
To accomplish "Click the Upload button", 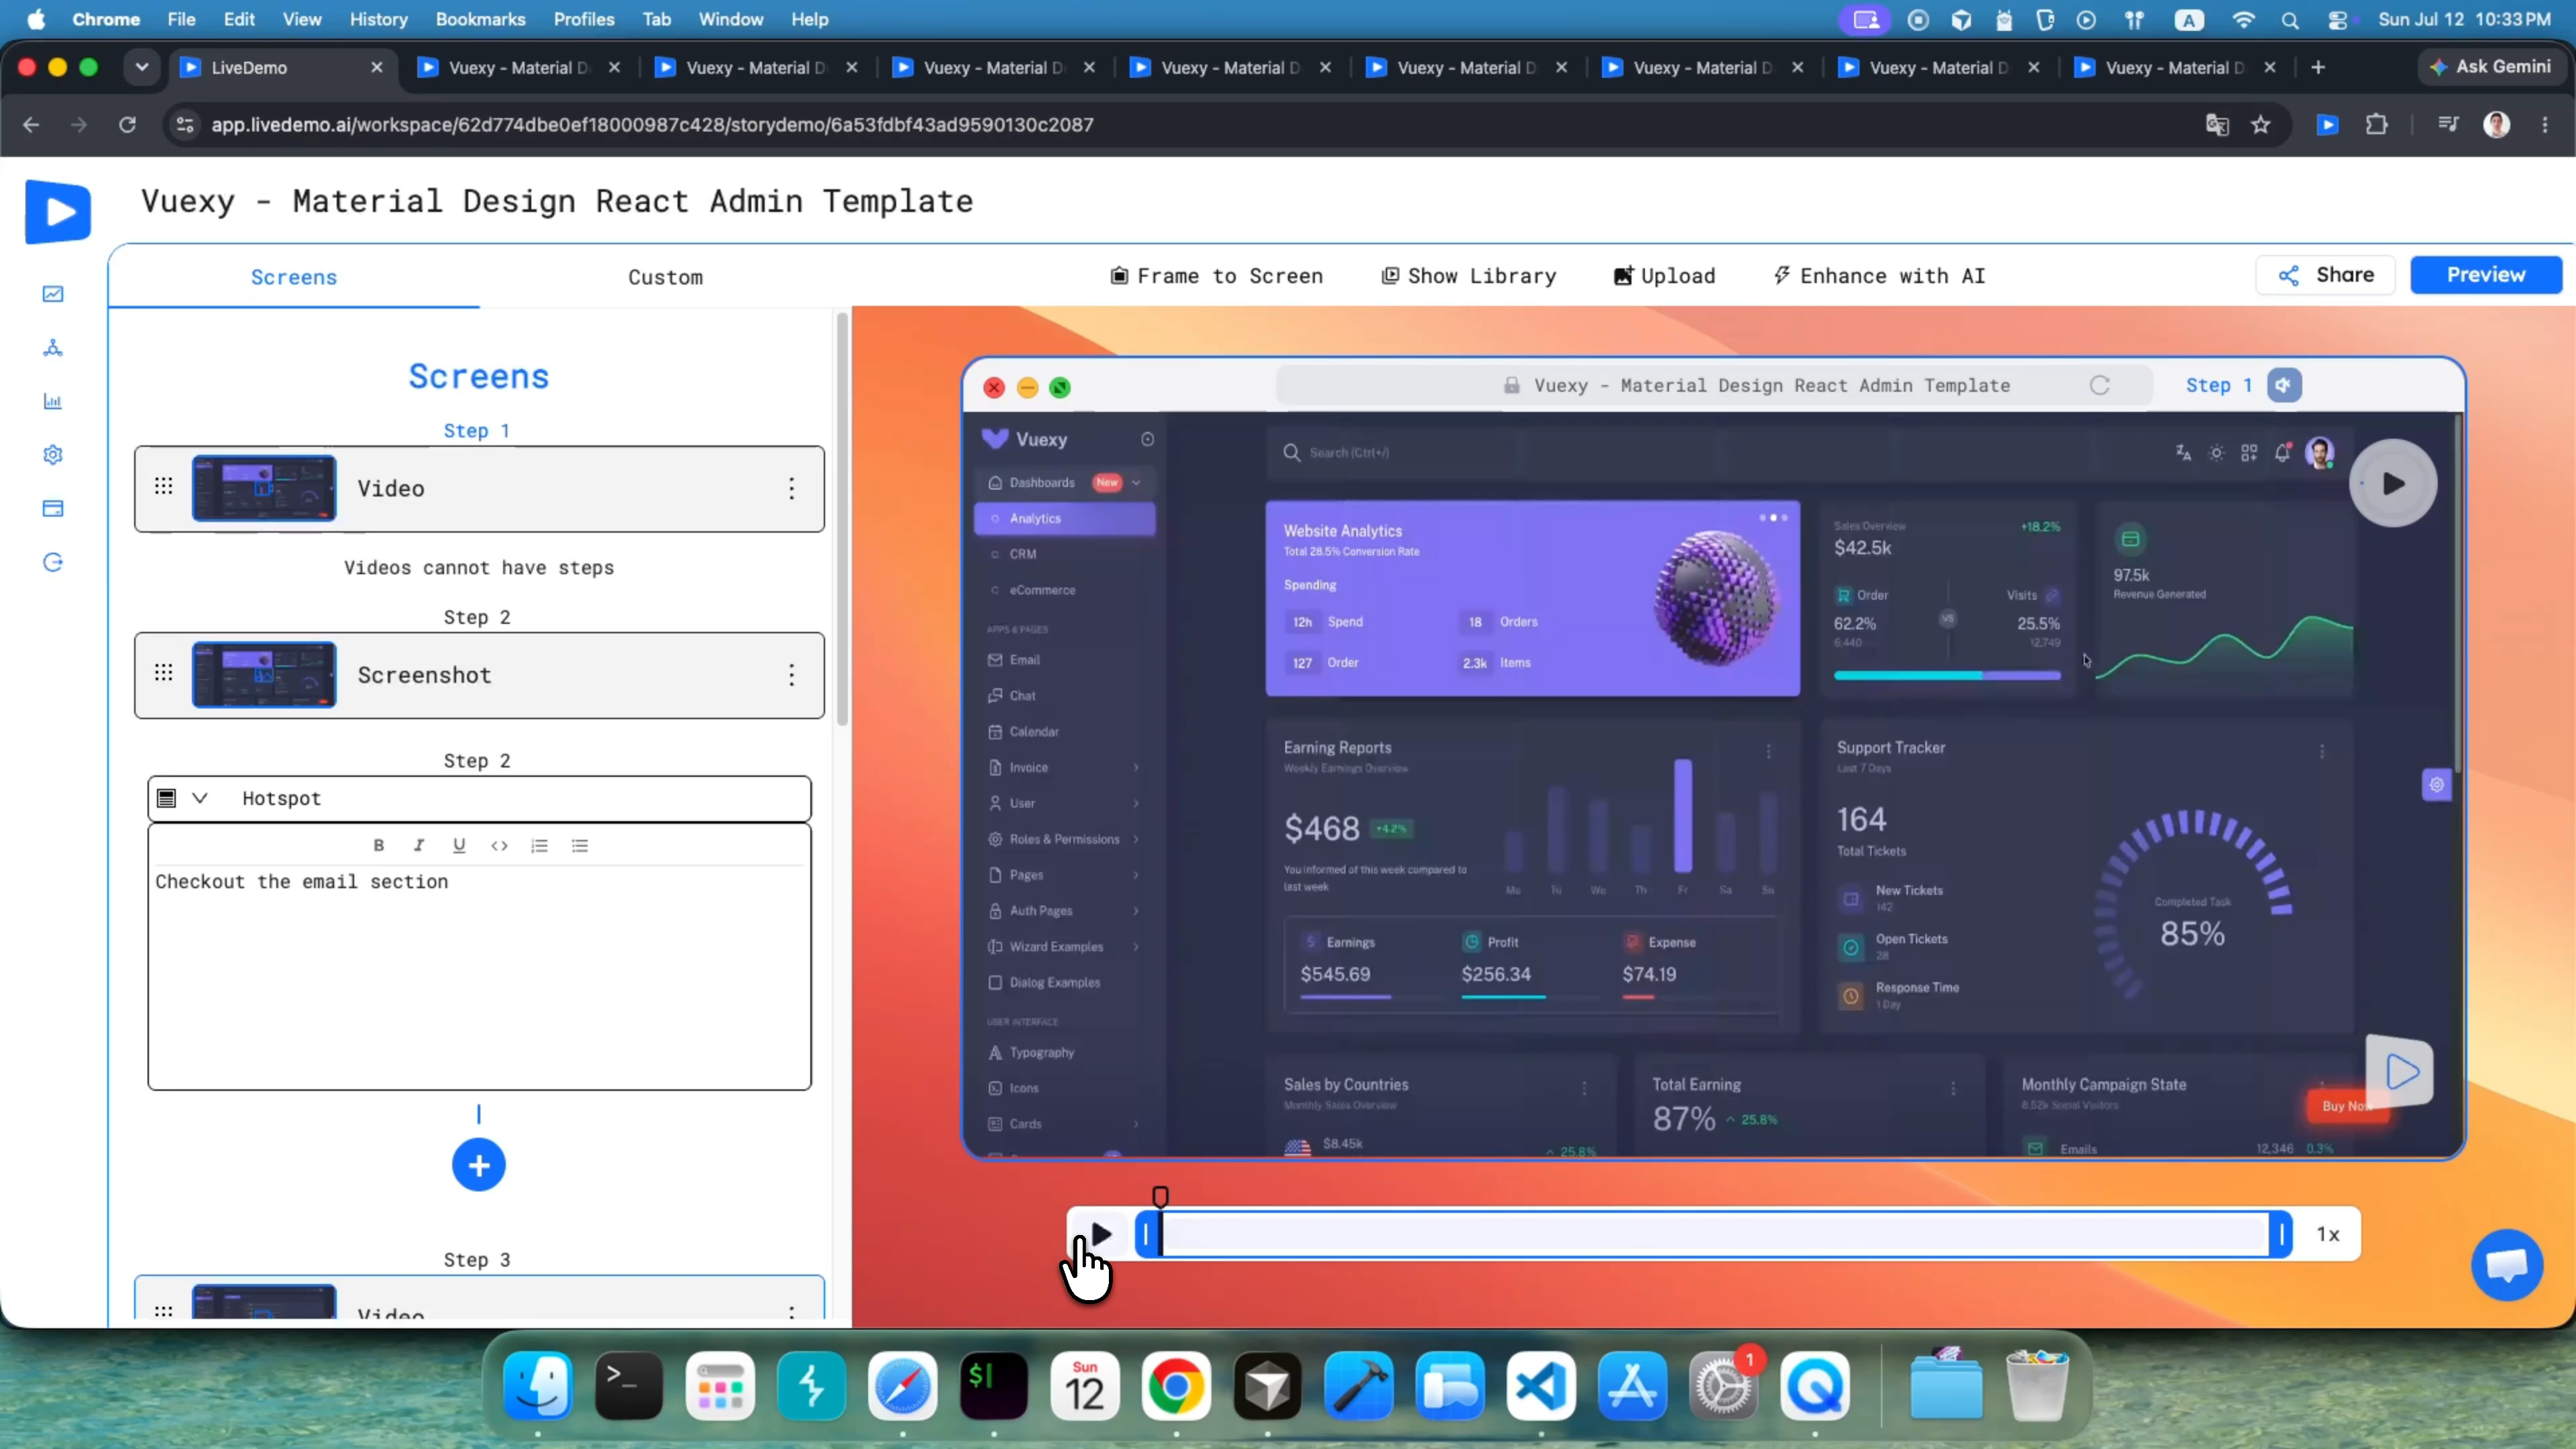I will (x=1665, y=276).
